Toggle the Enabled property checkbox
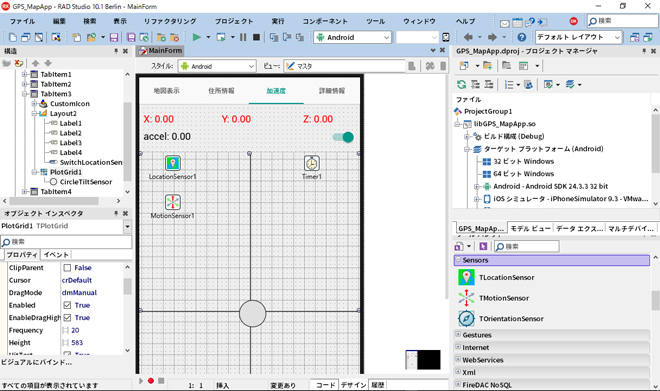 [67, 305]
